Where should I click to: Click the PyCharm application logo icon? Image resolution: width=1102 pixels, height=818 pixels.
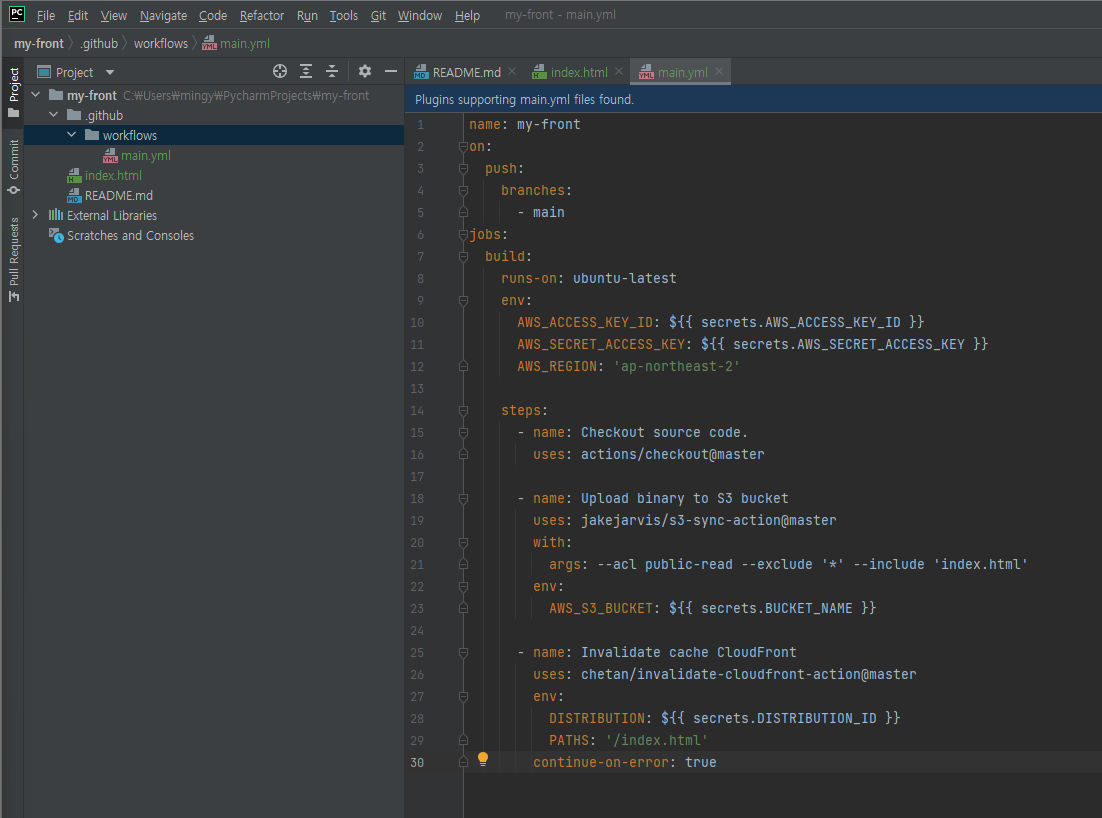17,14
